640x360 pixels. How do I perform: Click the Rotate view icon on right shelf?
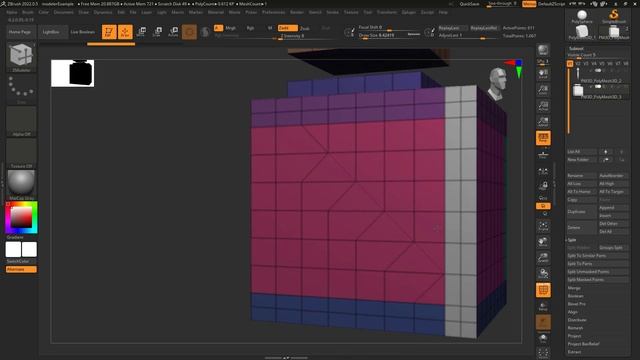[x=543, y=274]
